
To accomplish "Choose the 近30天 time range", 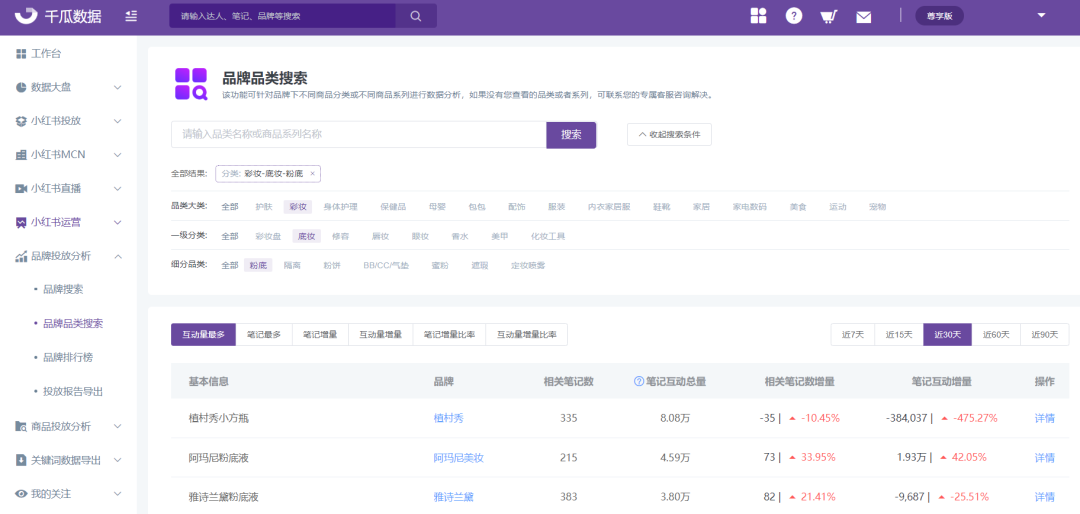I will [947, 335].
